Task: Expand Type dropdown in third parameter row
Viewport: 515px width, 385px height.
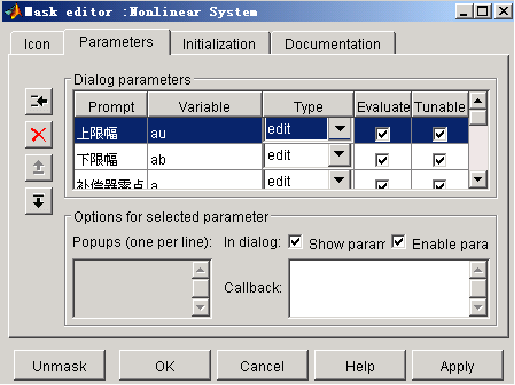Action: click(x=339, y=180)
